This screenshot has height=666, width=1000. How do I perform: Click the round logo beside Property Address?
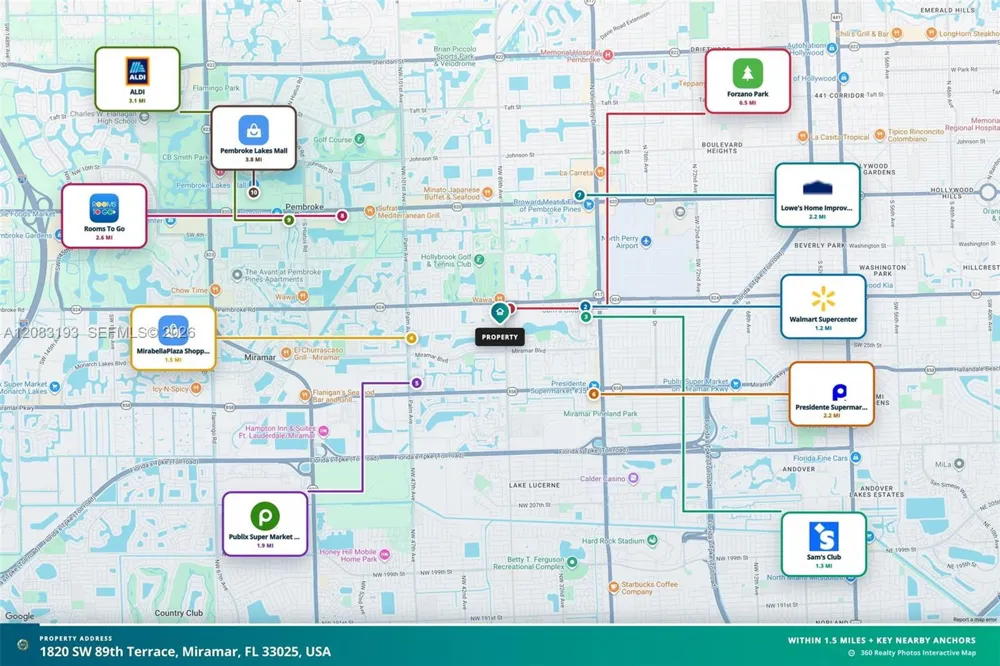23,645
